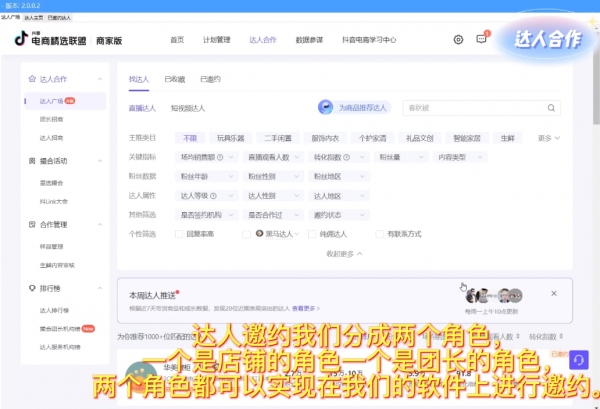
Task: Click the 撮合活动 sidebar icon
Action: click(32, 161)
